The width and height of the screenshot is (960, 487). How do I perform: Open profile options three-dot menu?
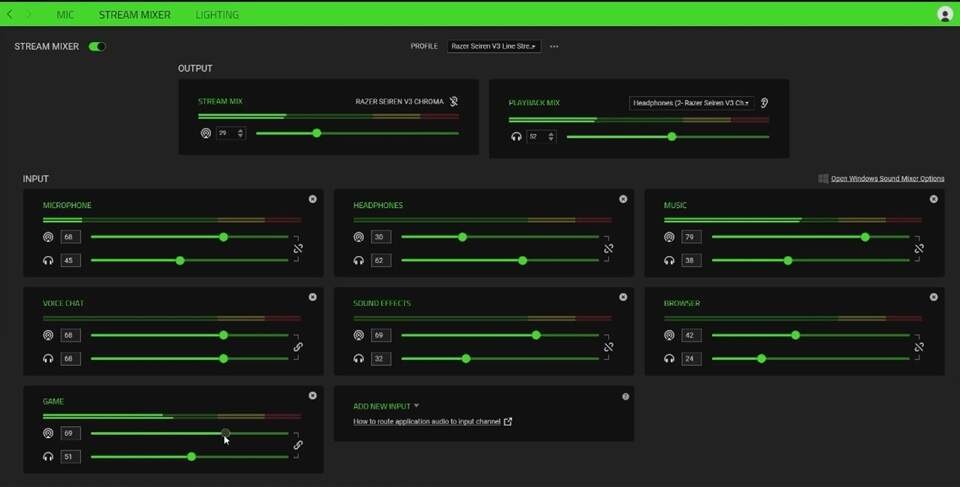[x=554, y=47]
